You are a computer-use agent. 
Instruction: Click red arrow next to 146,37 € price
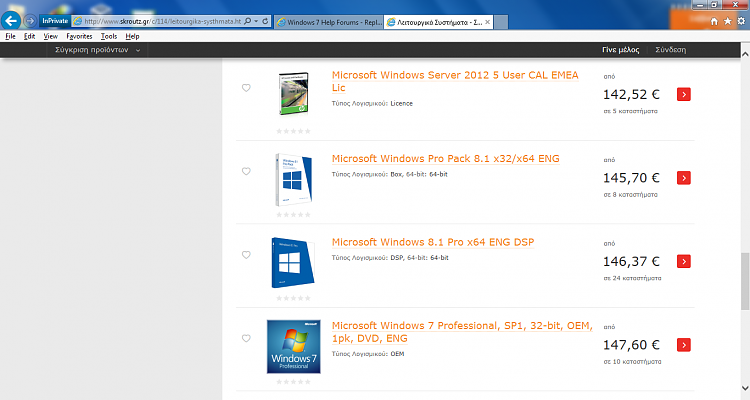point(684,261)
